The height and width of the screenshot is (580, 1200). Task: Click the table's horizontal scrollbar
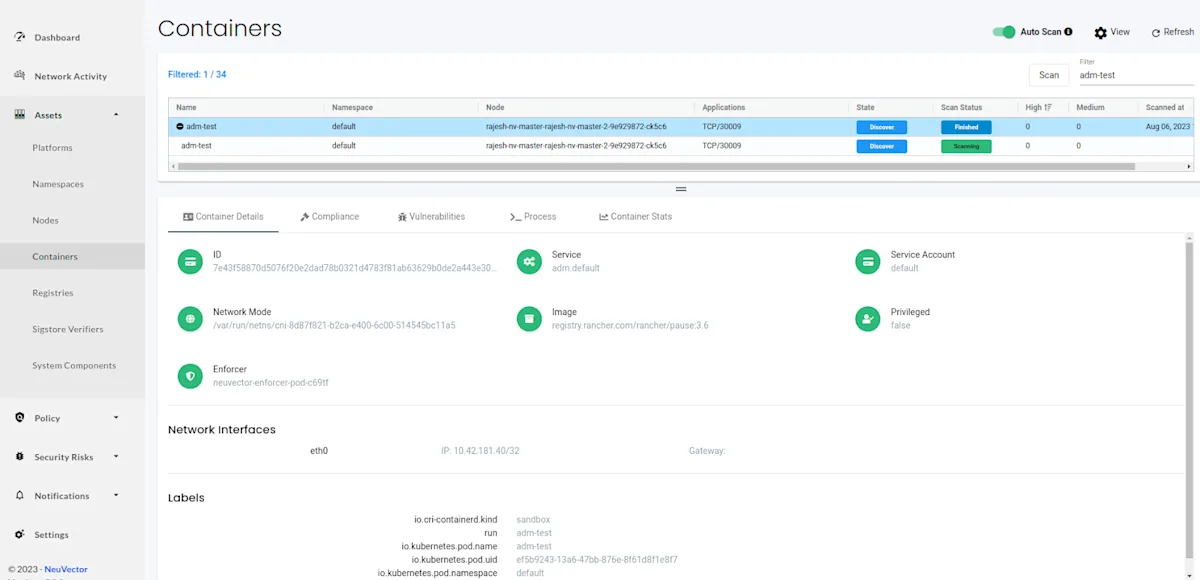coord(657,166)
